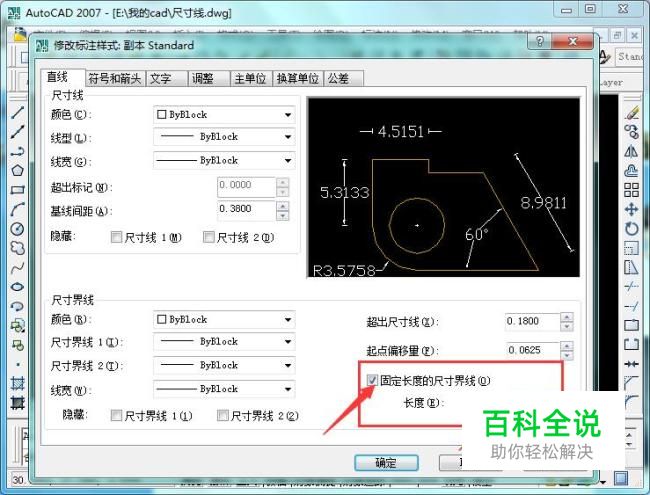Image resolution: width=650 pixels, height=495 pixels.
Task: Click the Move tool
Action: (631, 209)
